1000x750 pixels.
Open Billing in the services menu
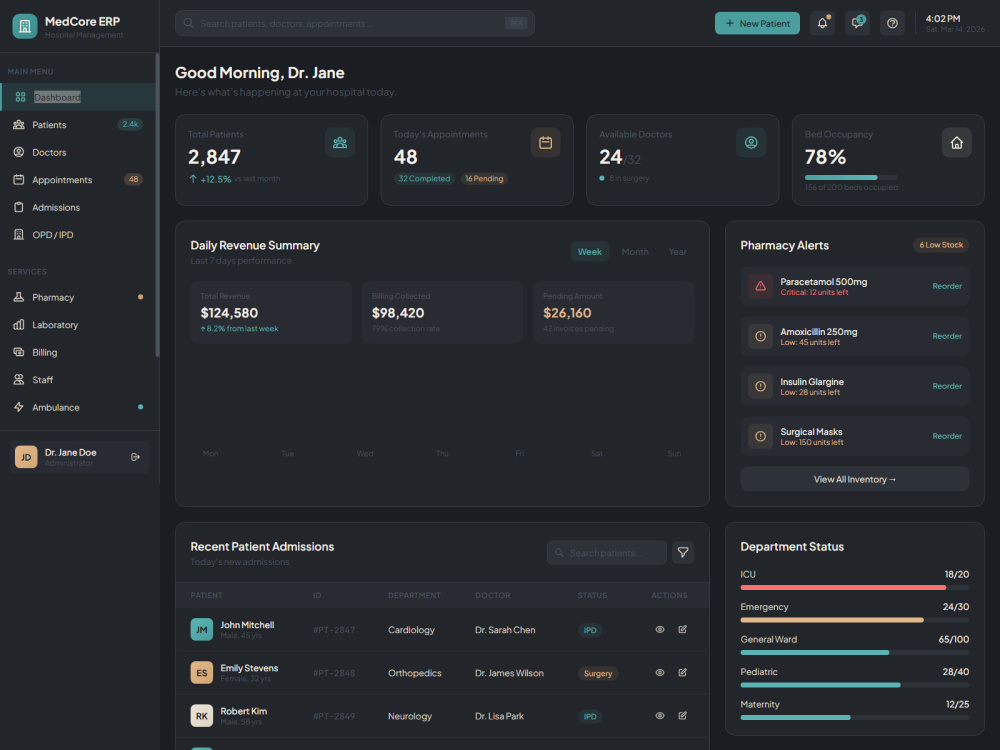pyautogui.click(x=78, y=352)
